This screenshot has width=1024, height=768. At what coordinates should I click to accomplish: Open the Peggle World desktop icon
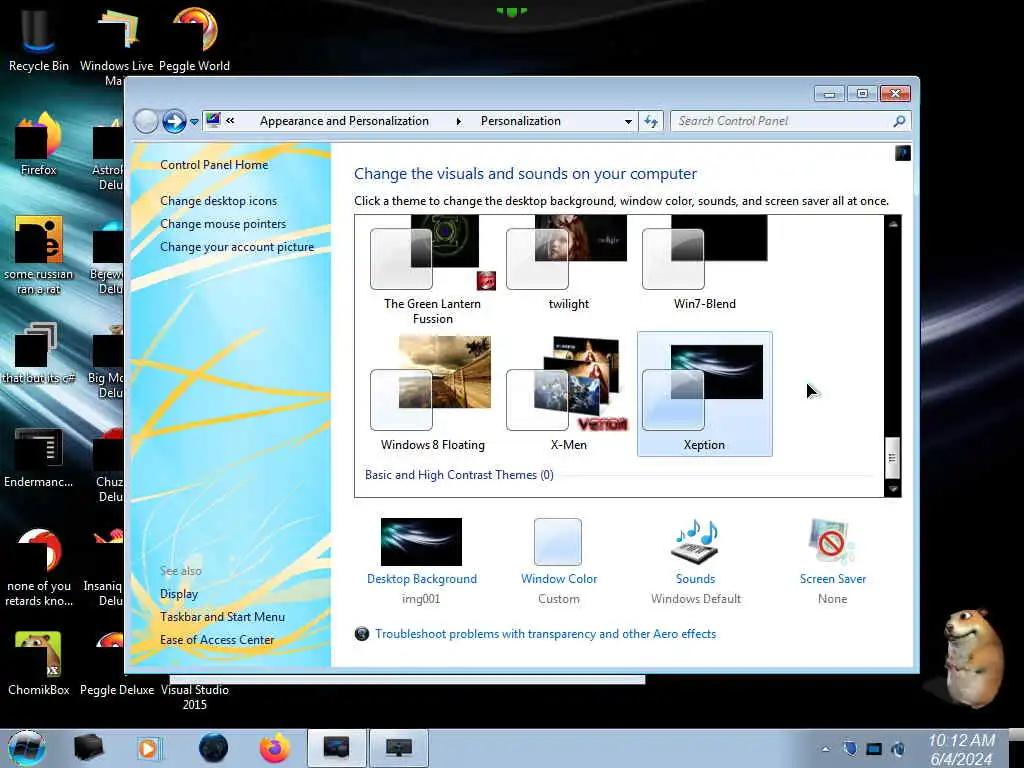click(x=194, y=39)
